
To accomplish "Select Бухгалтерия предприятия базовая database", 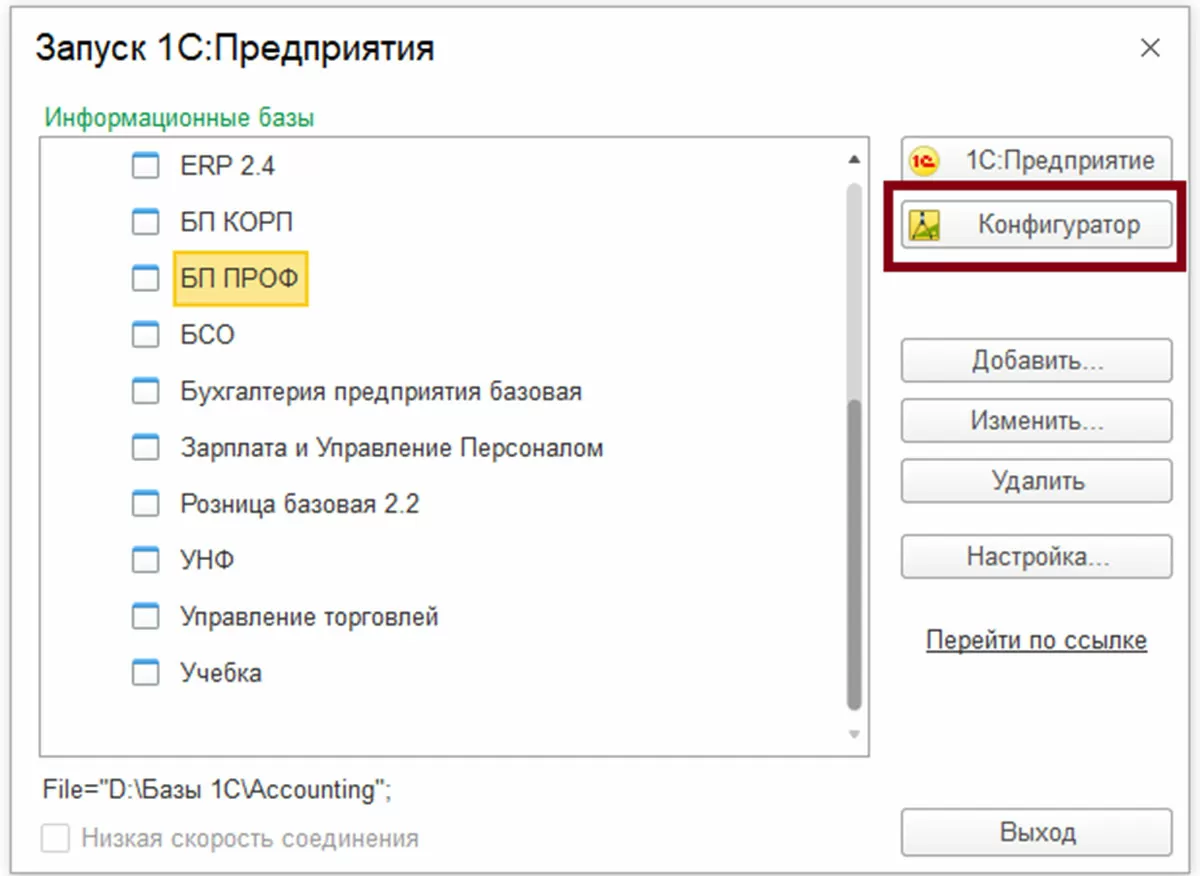I will (x=380, y=391).
